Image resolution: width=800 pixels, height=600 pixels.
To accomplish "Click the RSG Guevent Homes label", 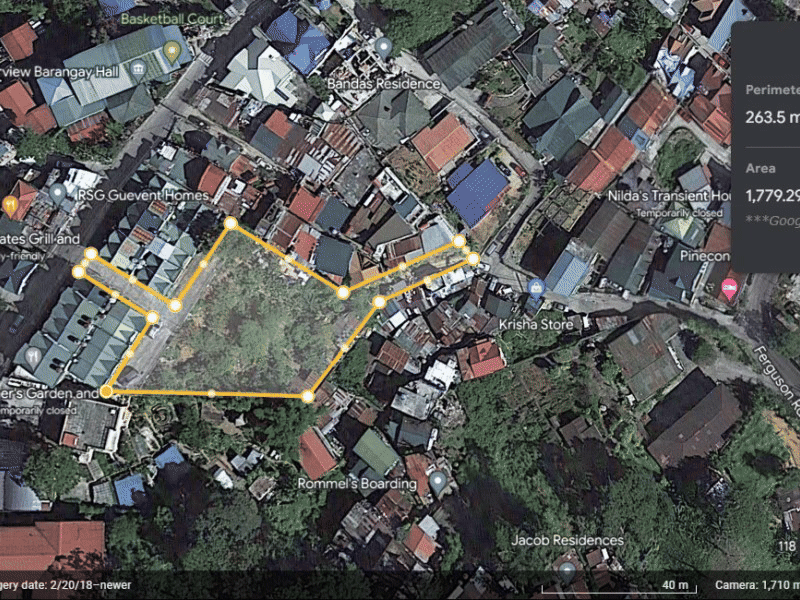I will (142, 196).
